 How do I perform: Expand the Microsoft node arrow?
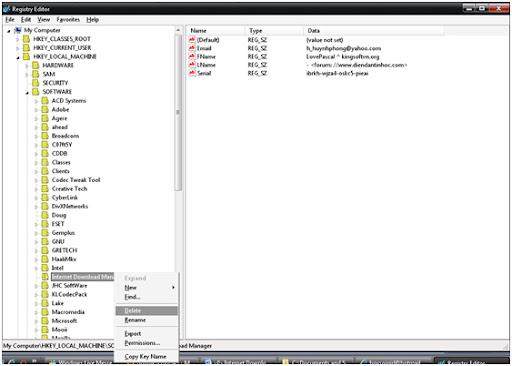37,321
